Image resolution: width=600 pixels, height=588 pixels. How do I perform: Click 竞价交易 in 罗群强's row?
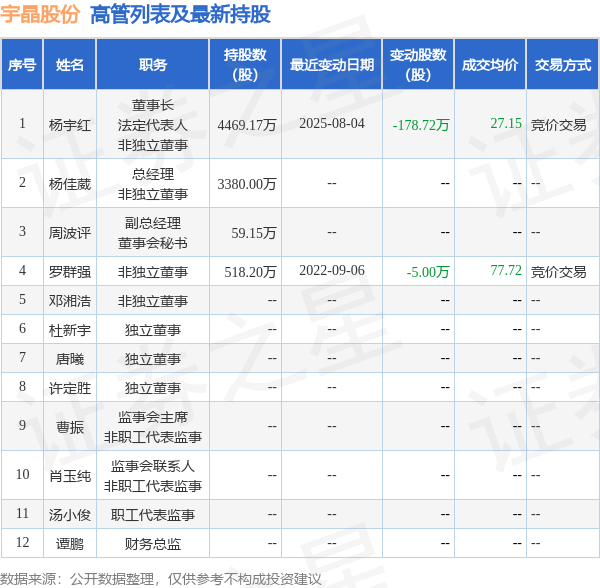tap(558, 272)
